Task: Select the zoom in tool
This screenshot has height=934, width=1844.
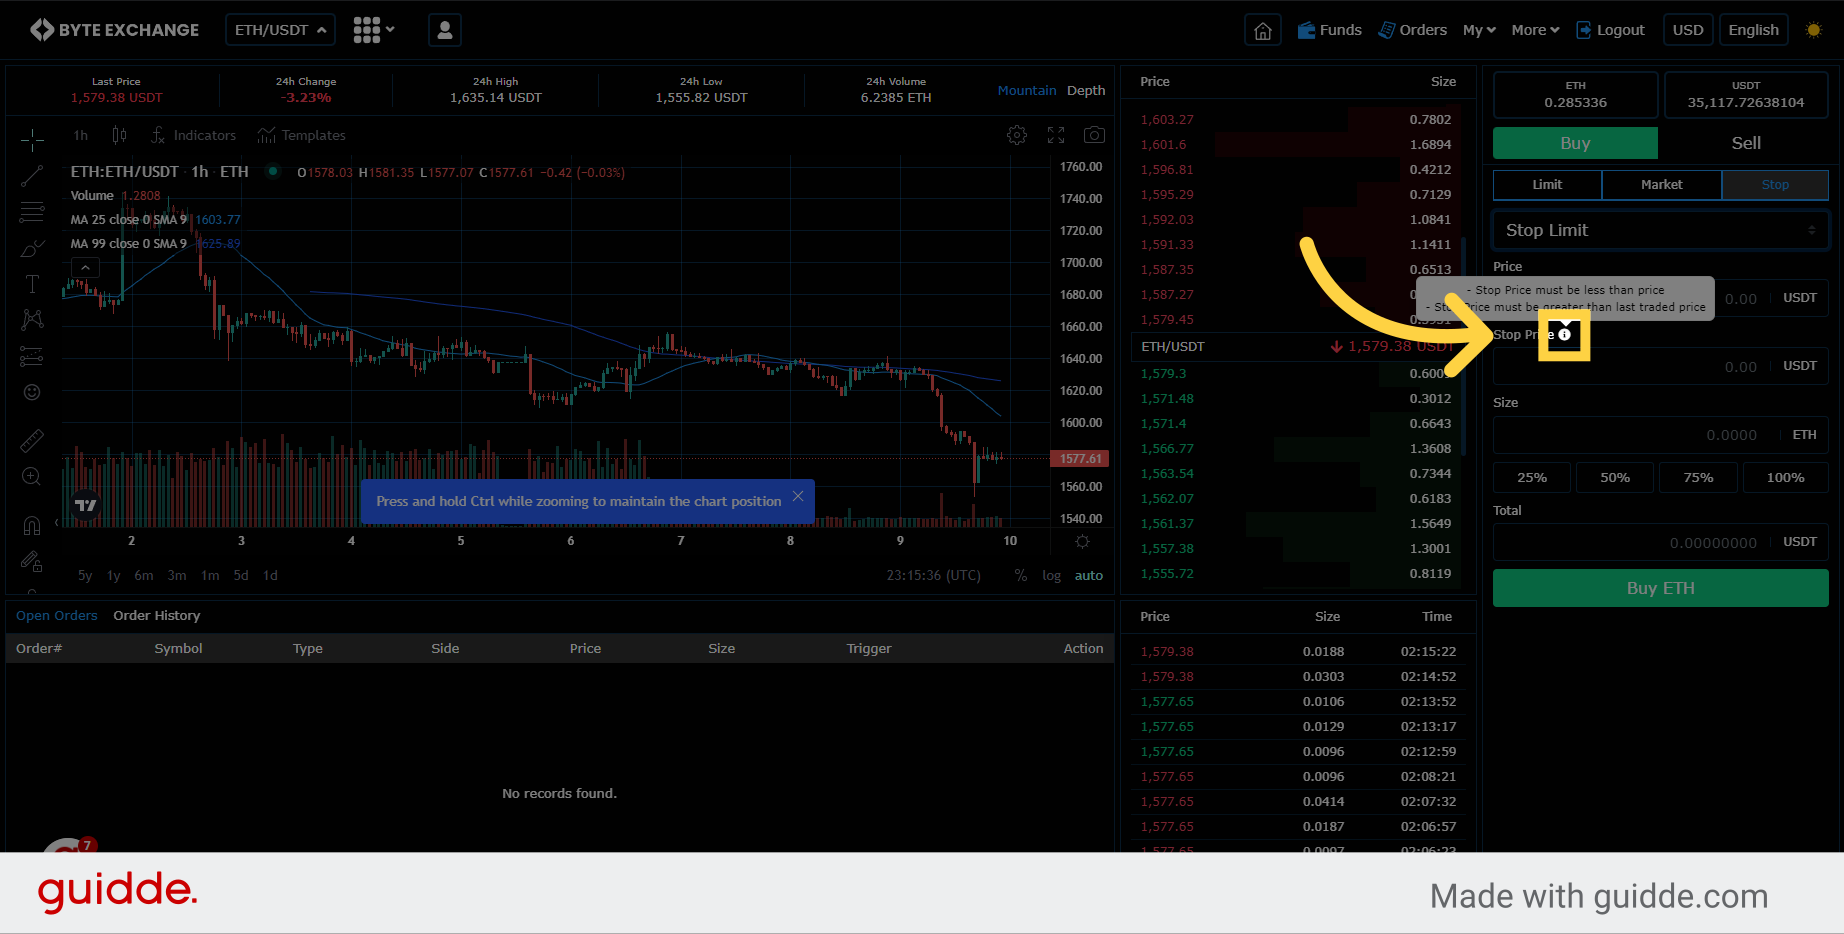Action: tap(32, 477)
